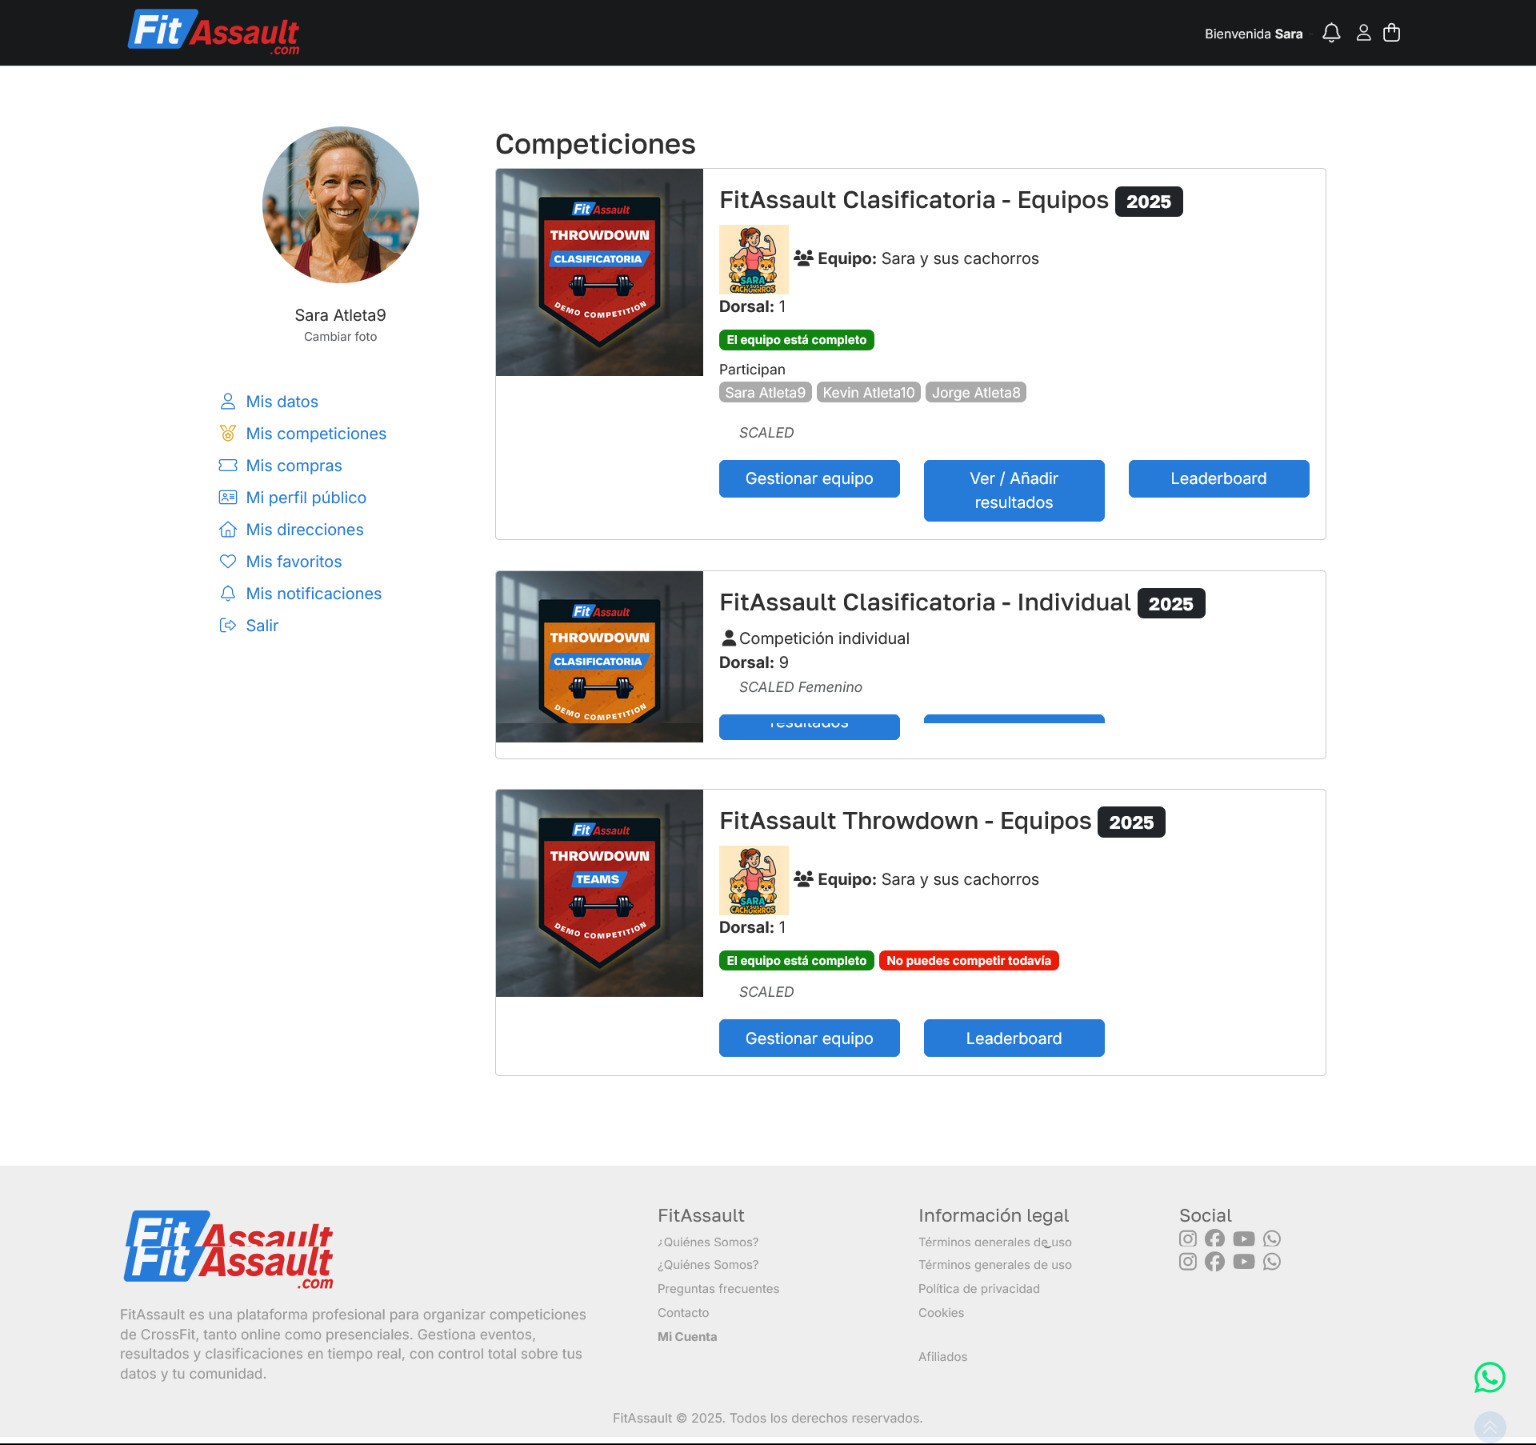Click the "Información legal" footer heading

tap(994, 1215)
